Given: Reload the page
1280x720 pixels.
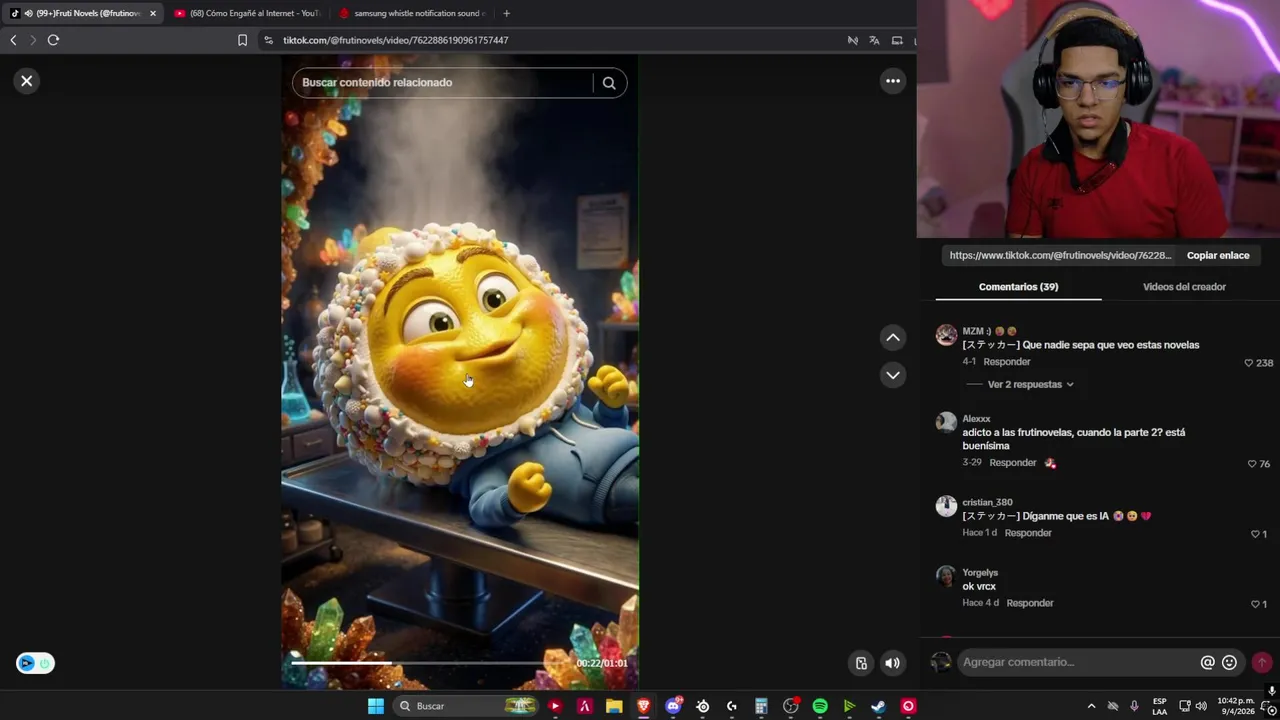Looking at the screenshot, I should (x=53, y=40).
